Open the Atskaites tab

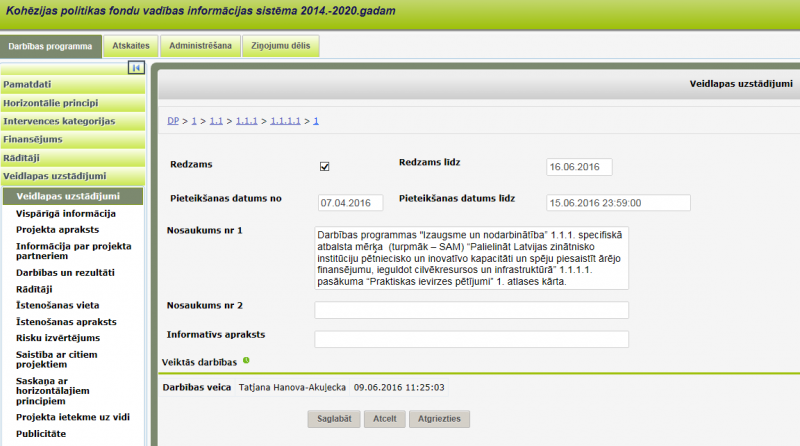click(x=131, y=45)
